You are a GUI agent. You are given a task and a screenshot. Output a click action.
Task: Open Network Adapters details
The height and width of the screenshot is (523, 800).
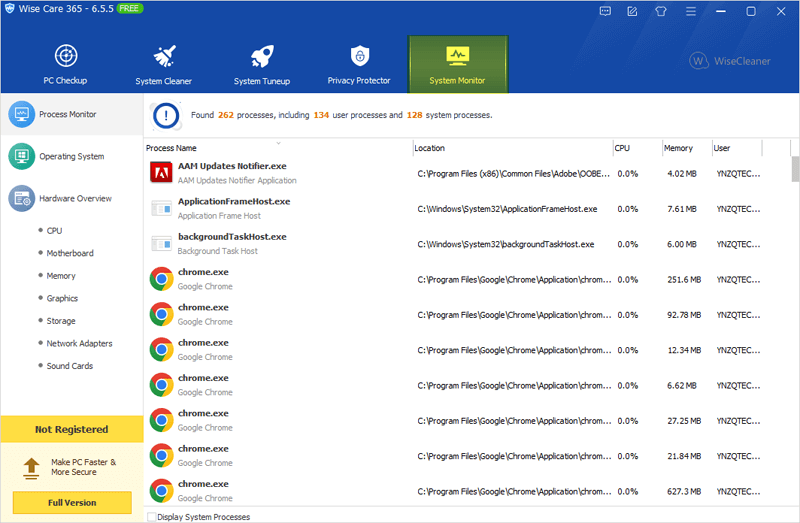point(79,343)
